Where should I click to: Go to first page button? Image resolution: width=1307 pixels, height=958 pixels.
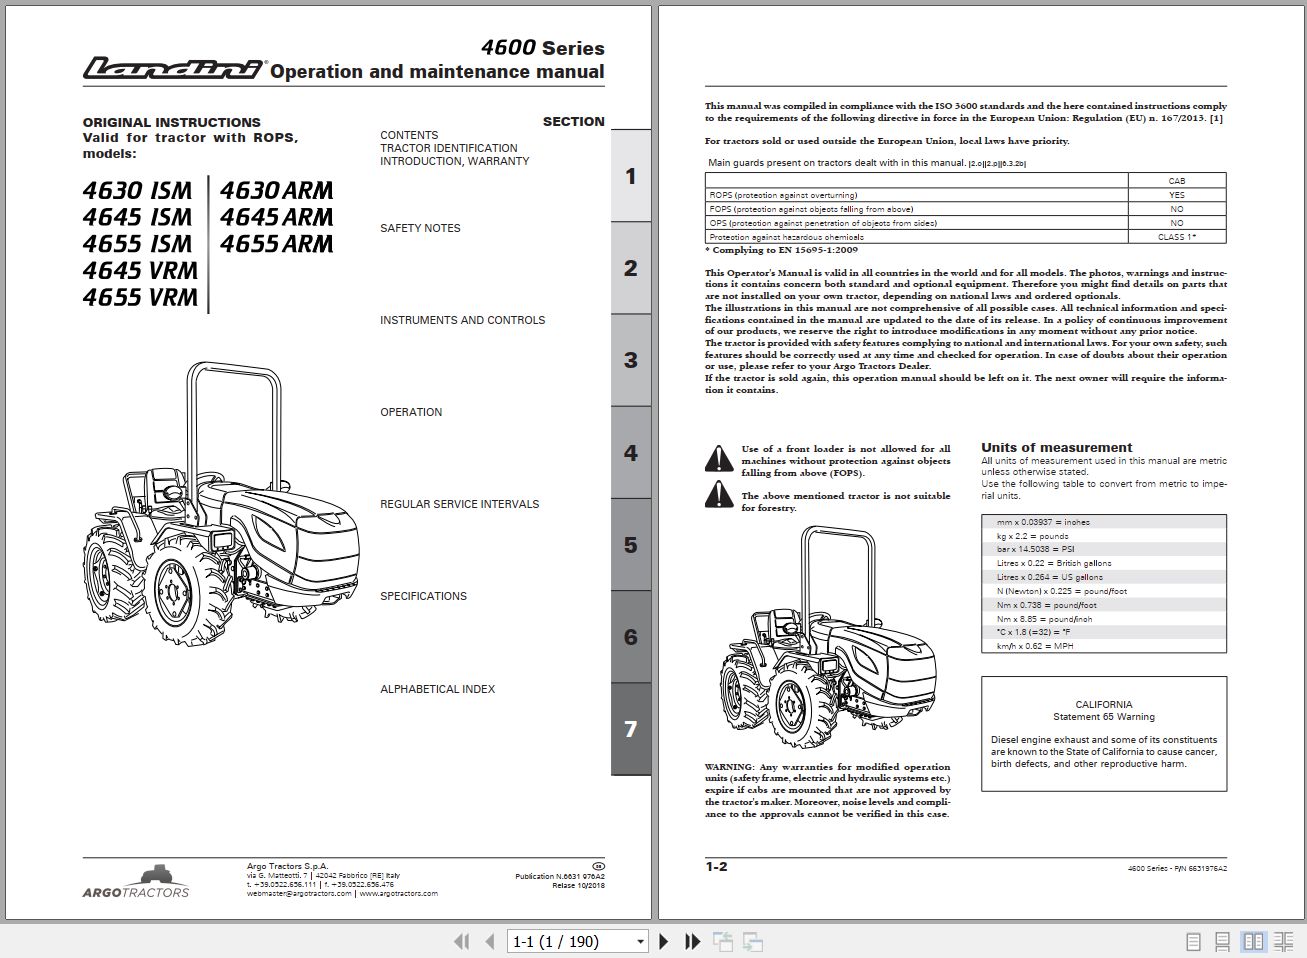461,941
